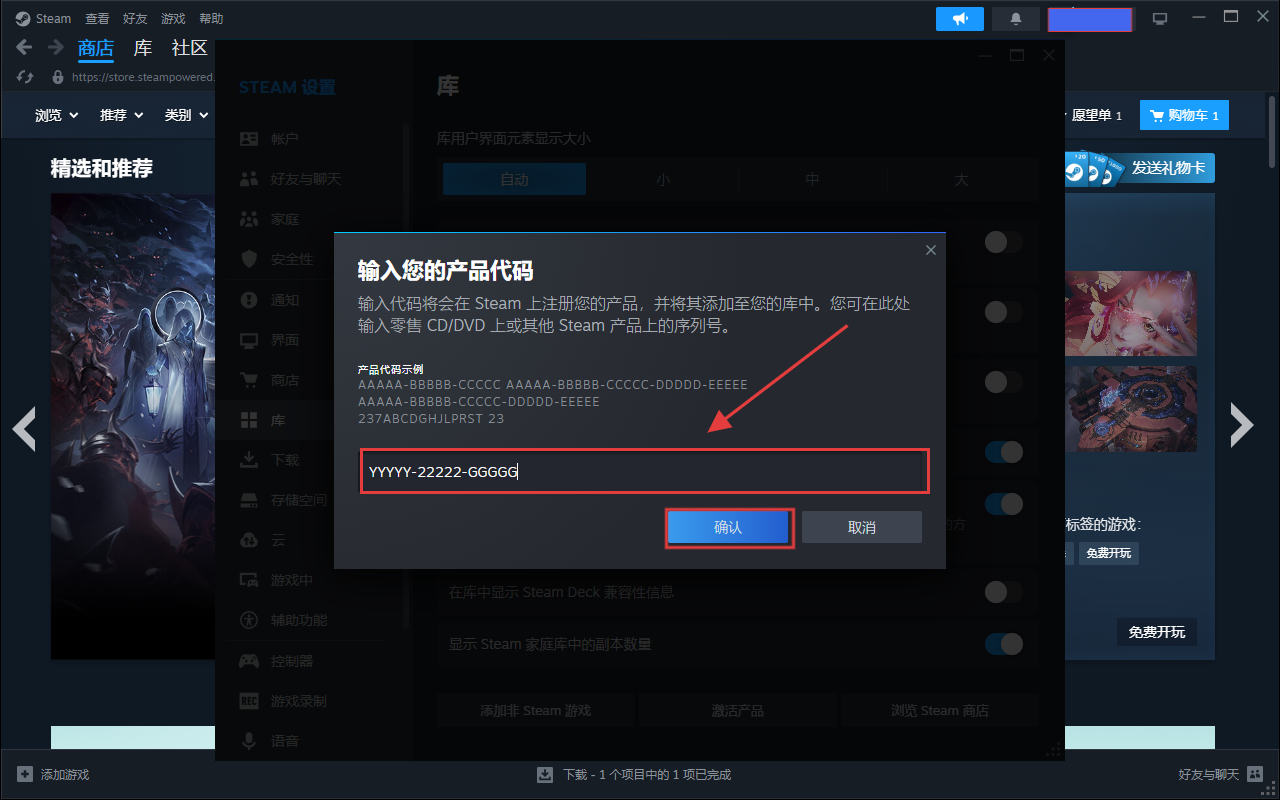Open the 愿望单 wishlist link

pyautogui.click(x=1096, y=116)
